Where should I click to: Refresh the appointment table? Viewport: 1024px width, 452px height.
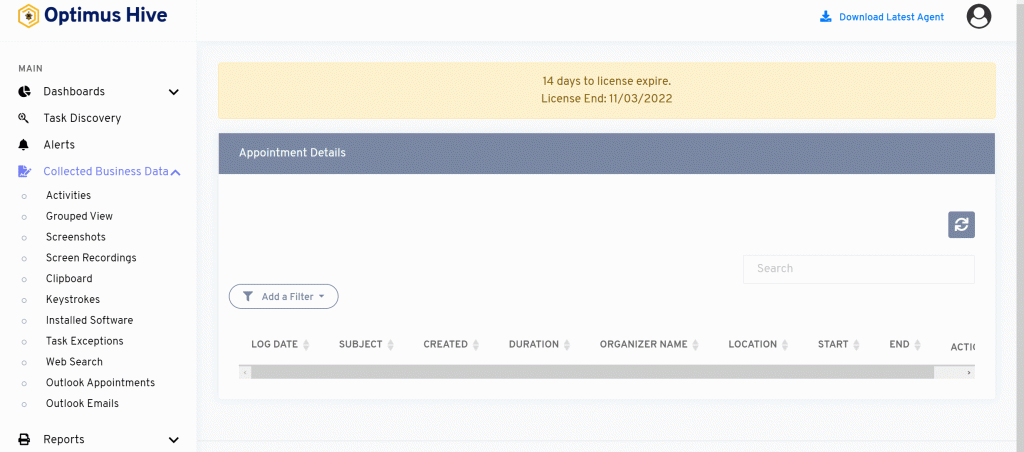pos(961,225)
